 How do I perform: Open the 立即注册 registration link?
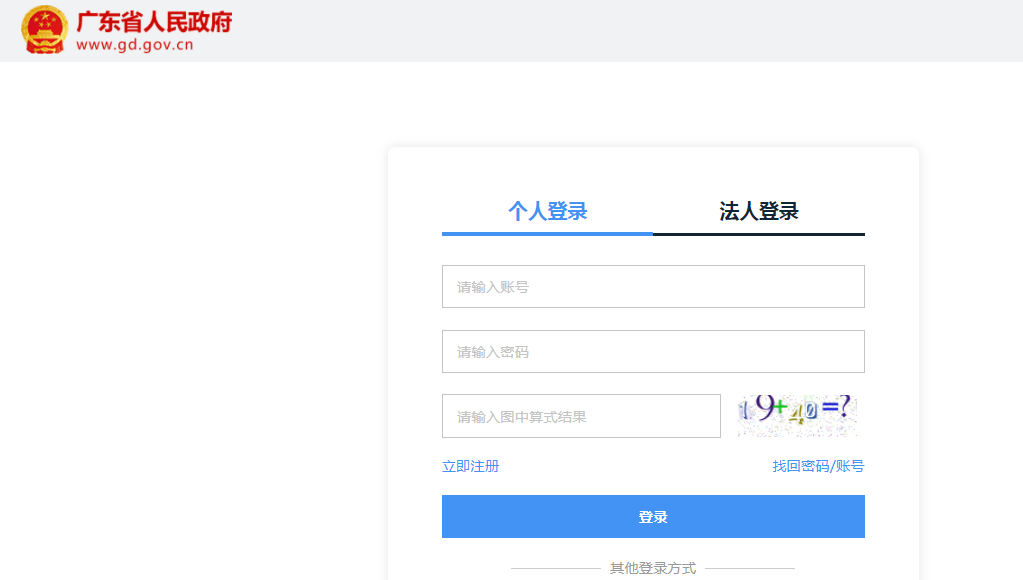470,466
